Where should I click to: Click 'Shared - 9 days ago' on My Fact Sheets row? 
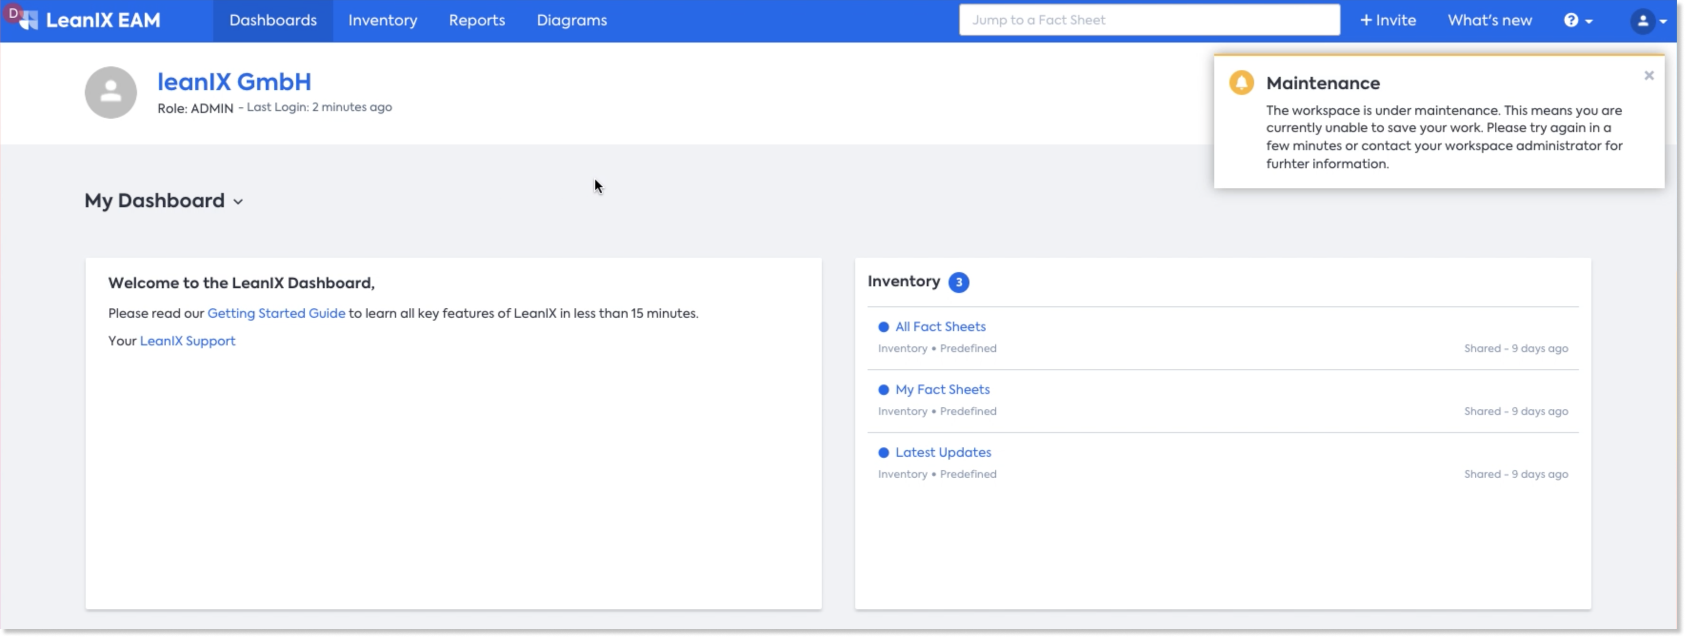click(x=1516, y=412)
